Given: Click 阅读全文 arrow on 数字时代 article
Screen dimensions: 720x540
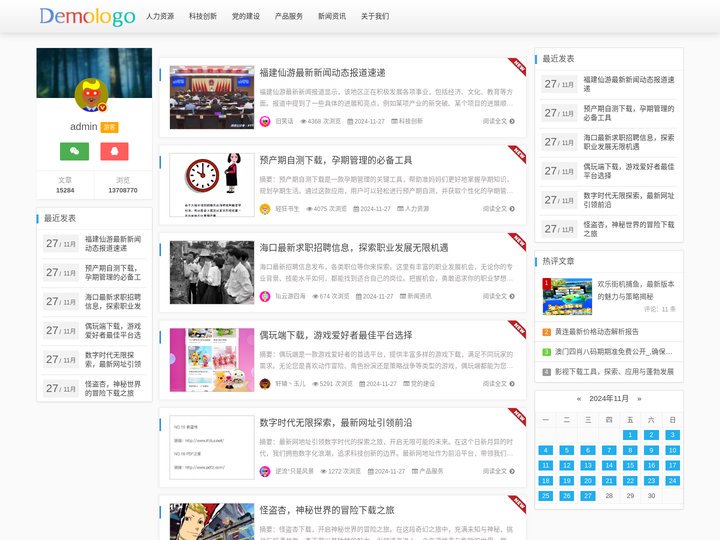Looking at the screenshot, I should 498,471.
